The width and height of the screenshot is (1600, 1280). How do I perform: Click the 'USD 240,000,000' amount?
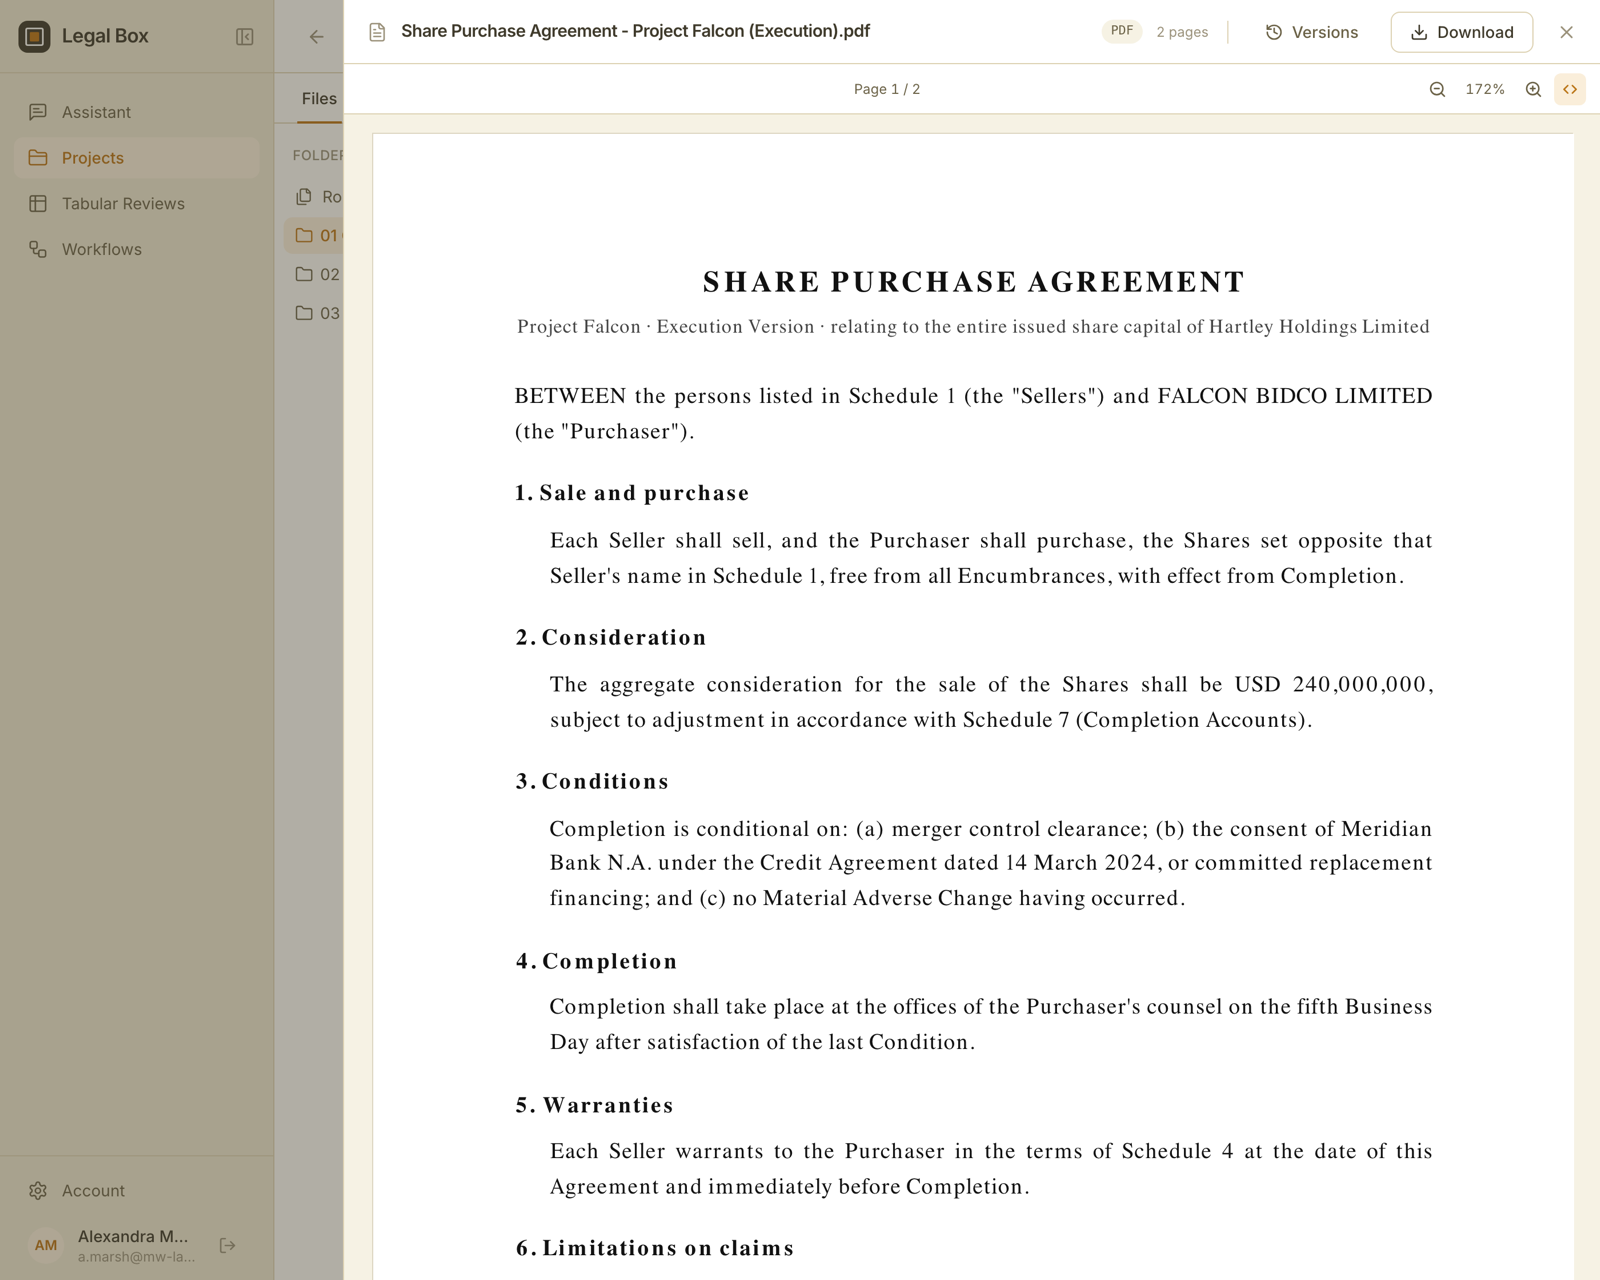pyautogui.click(x=1333, y=685)
